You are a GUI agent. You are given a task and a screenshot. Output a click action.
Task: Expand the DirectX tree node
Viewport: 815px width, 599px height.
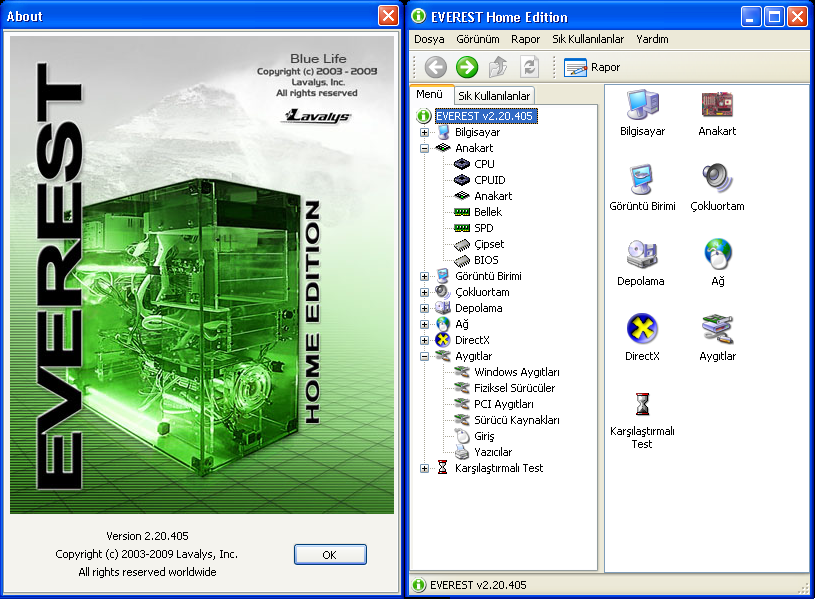424,341
